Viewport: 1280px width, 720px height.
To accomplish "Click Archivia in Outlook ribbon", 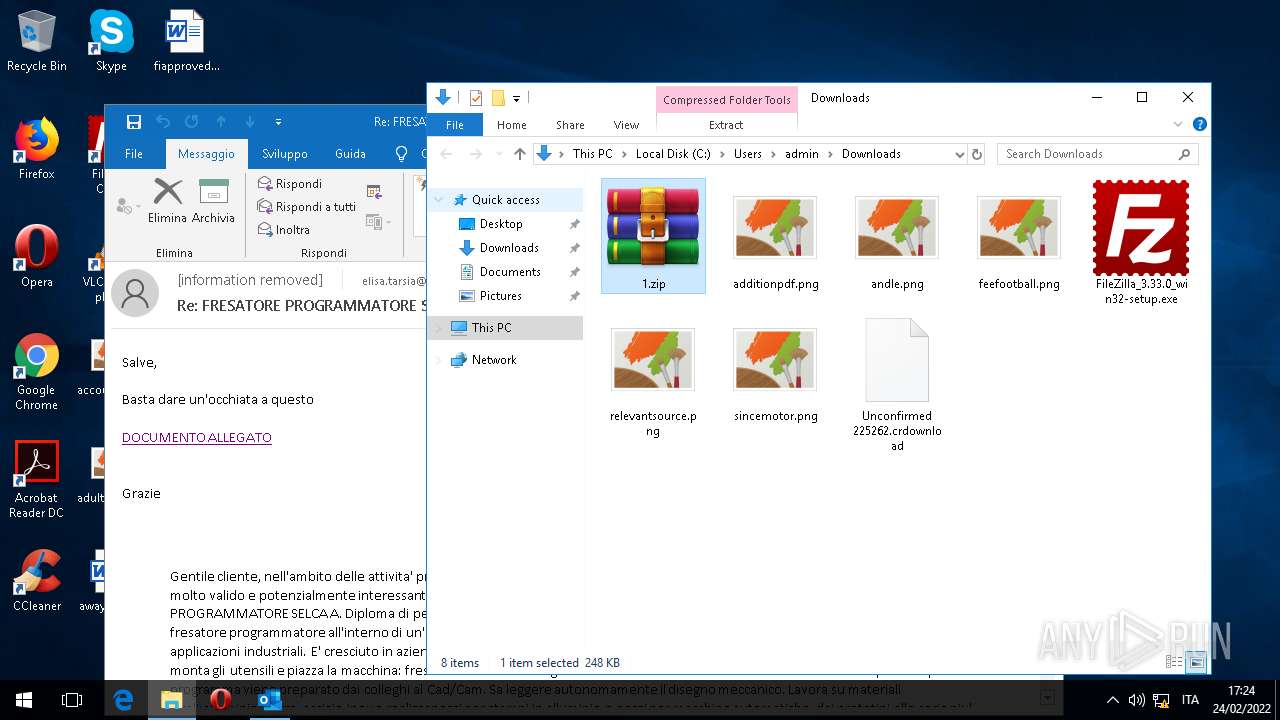I will (x=213, y=201).
